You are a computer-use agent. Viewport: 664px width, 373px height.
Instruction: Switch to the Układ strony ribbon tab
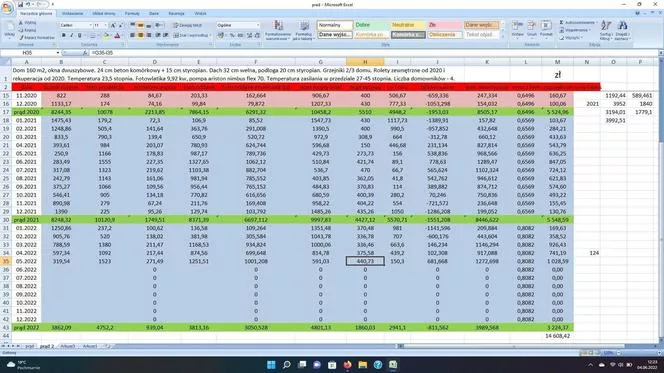point(103,14)
